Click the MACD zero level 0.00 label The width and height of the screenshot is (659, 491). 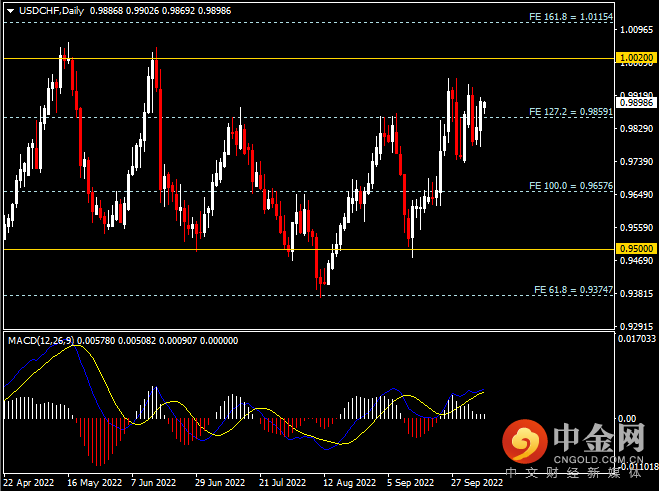coord(627,419)
